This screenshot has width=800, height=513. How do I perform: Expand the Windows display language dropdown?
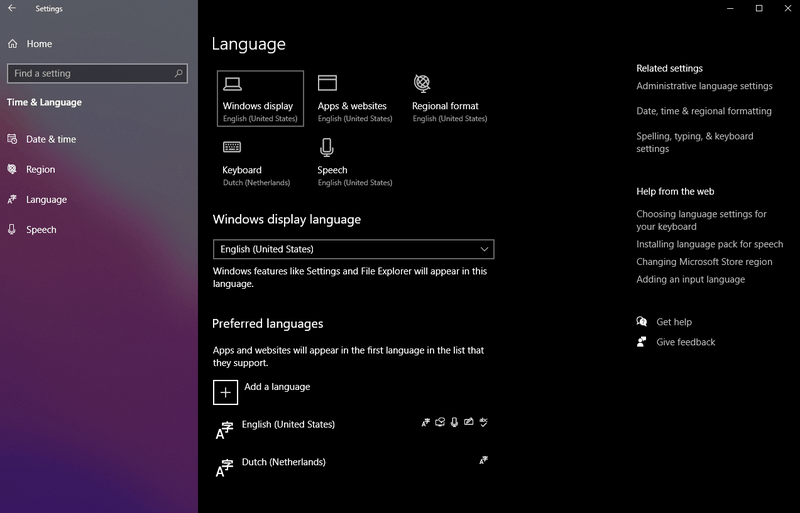point(354,249)
